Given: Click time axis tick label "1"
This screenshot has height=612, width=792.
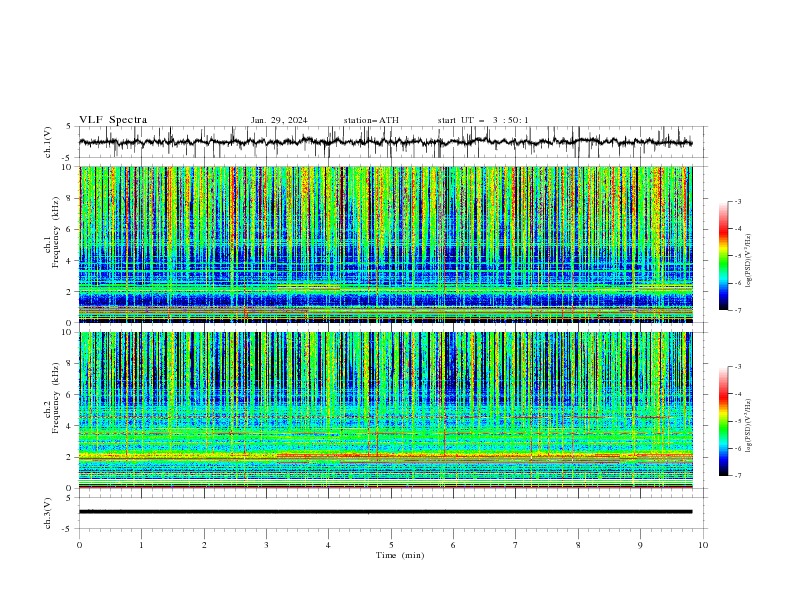Looking at the screenshot, I should (141, 545).
